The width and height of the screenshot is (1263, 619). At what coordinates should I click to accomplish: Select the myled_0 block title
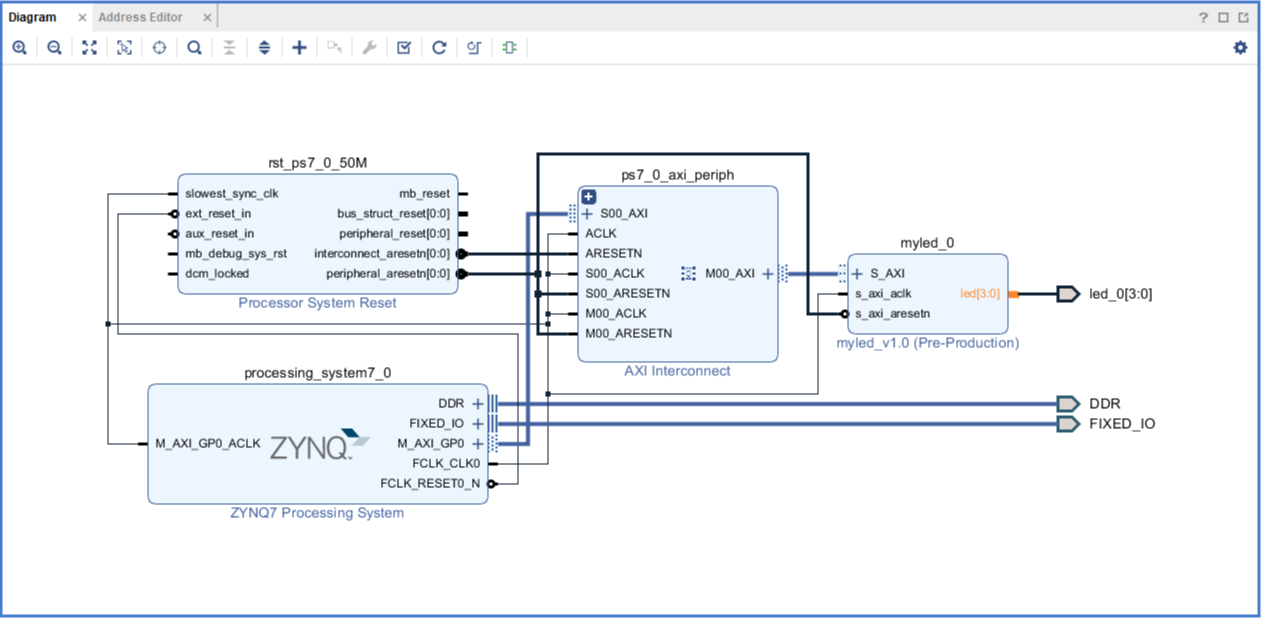(927, 243)
